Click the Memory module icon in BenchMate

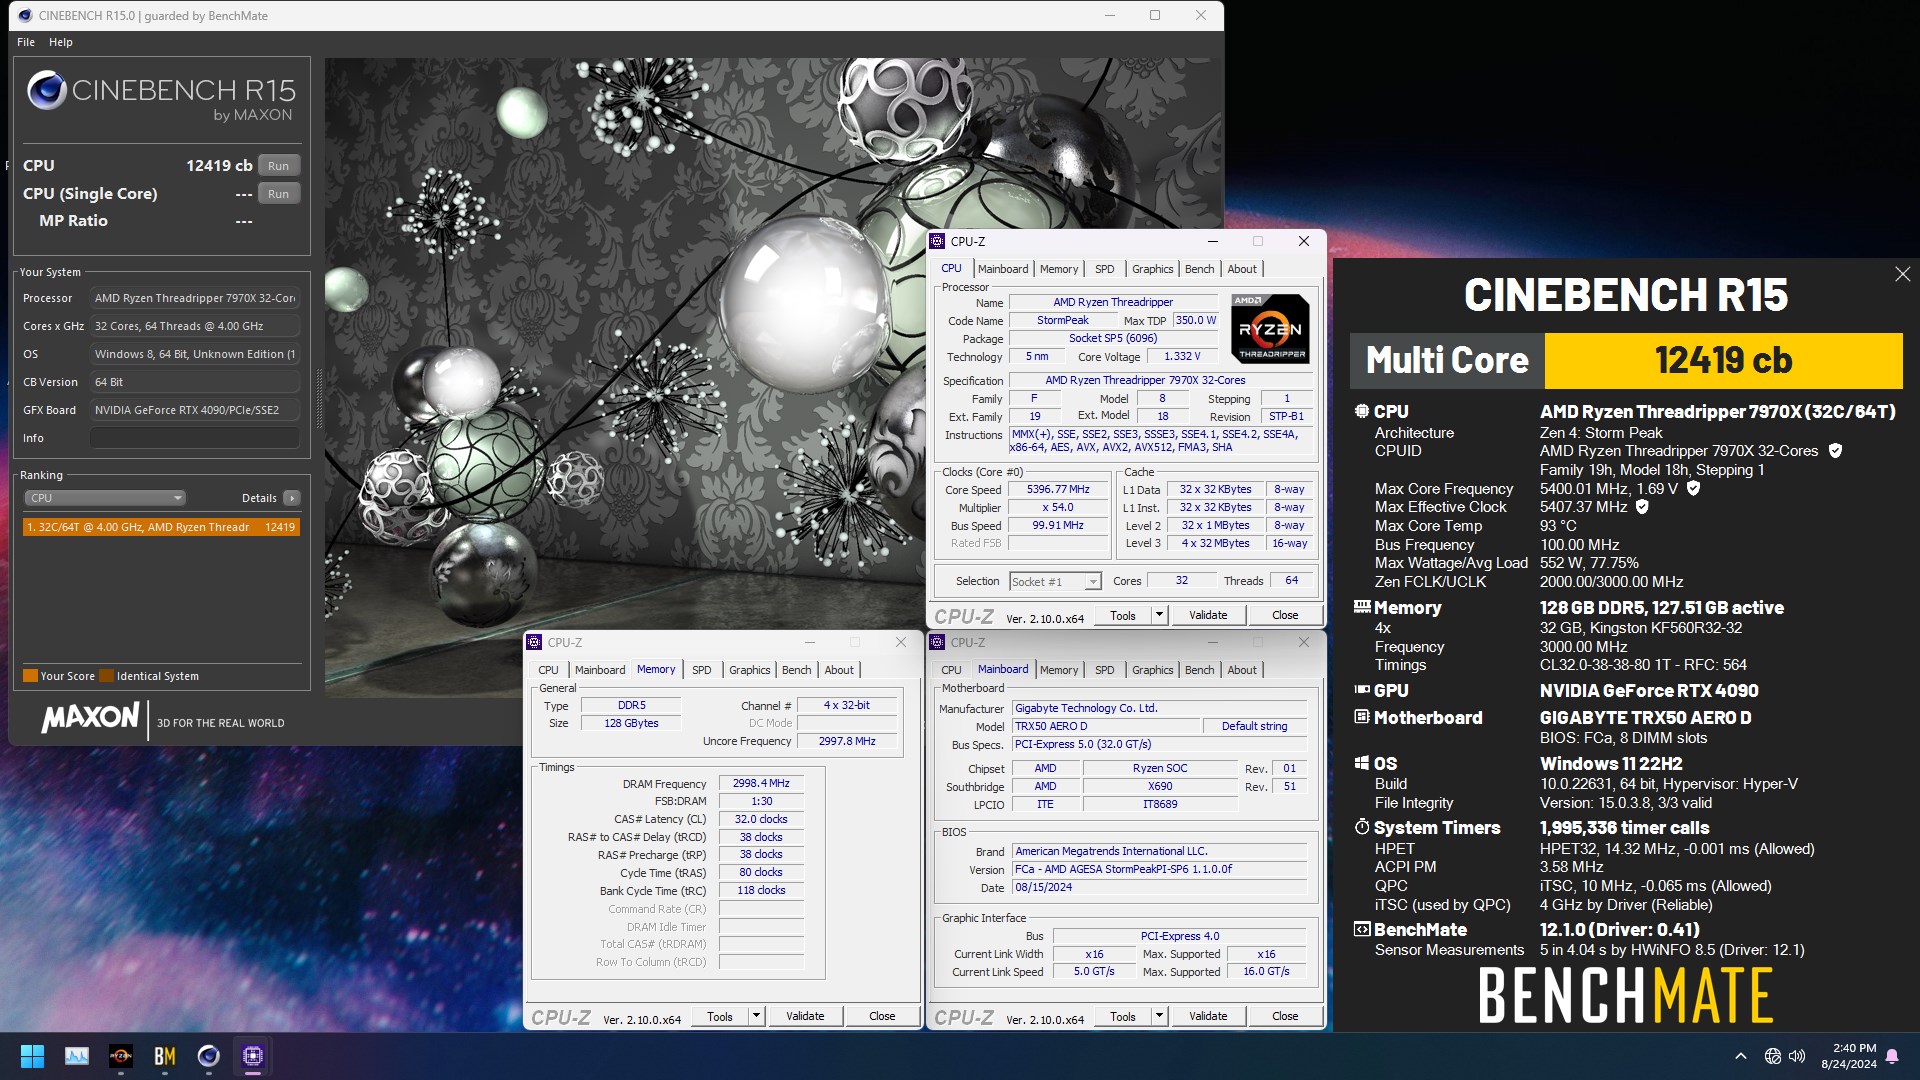(x=1362, y=606)
